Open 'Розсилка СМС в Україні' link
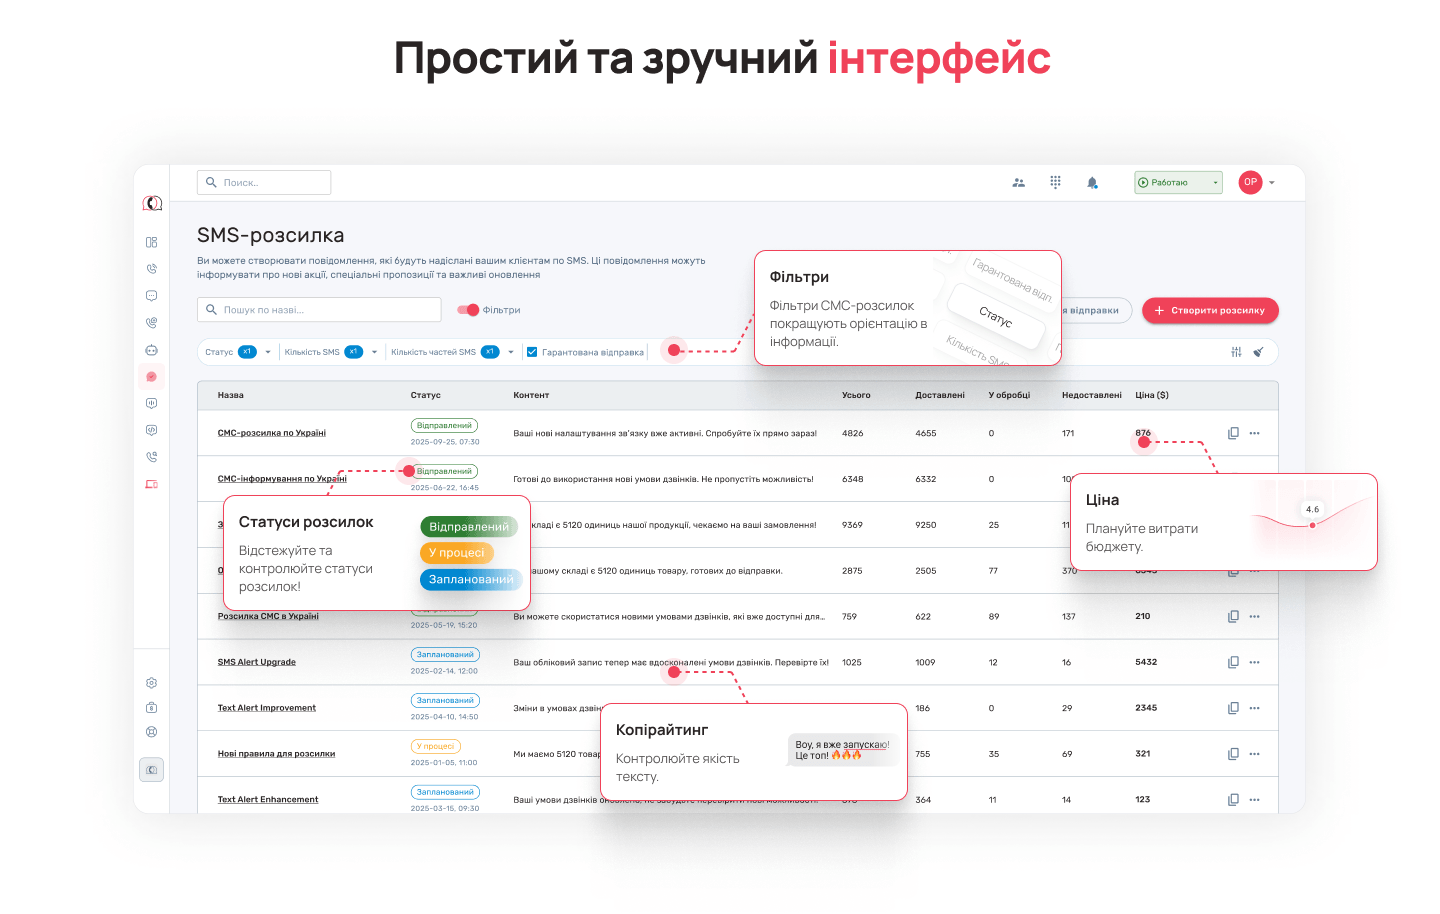Viewport: 1440px width, 914px height. [268, 616]
